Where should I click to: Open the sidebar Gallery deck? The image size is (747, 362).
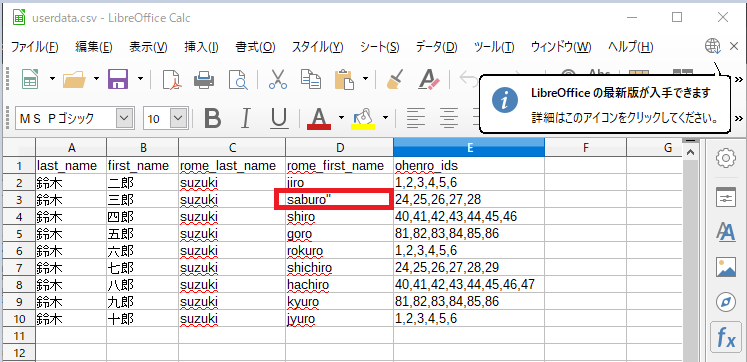[x=726, y=267]
